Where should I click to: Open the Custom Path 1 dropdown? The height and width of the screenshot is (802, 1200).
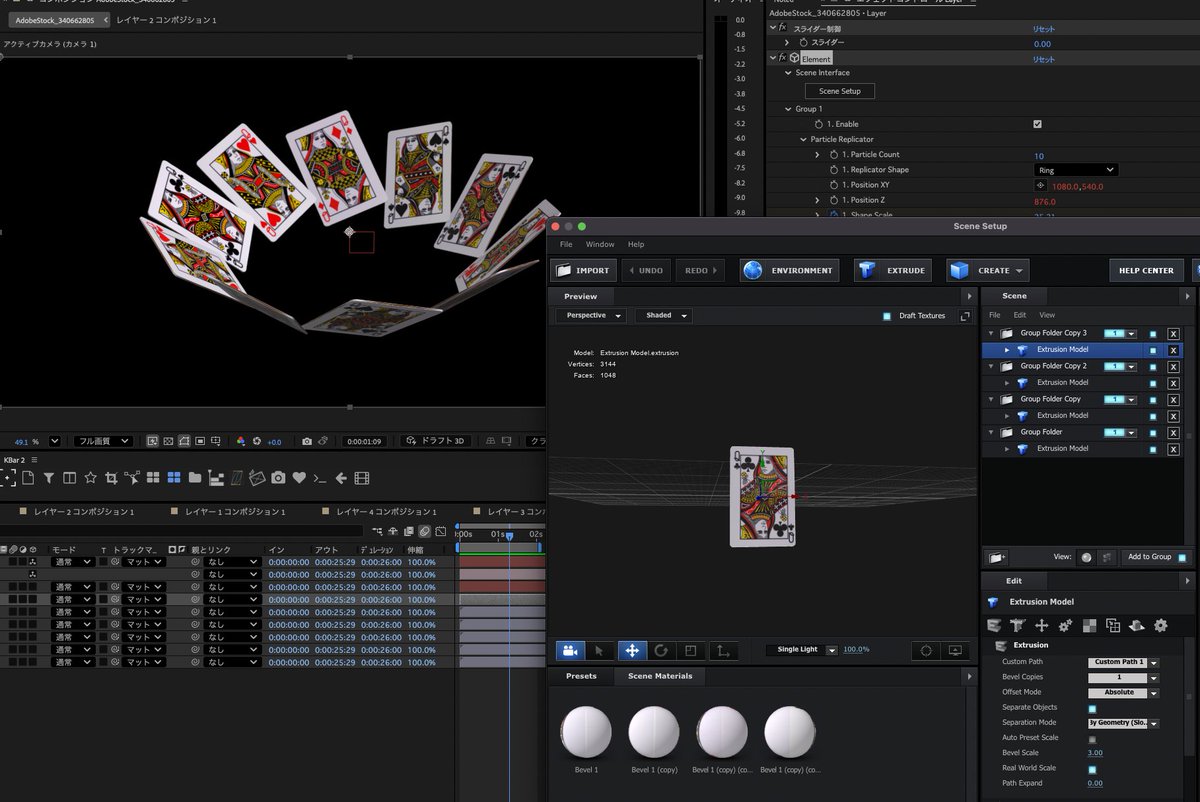pyautogui.click(x=1124, y=662)
